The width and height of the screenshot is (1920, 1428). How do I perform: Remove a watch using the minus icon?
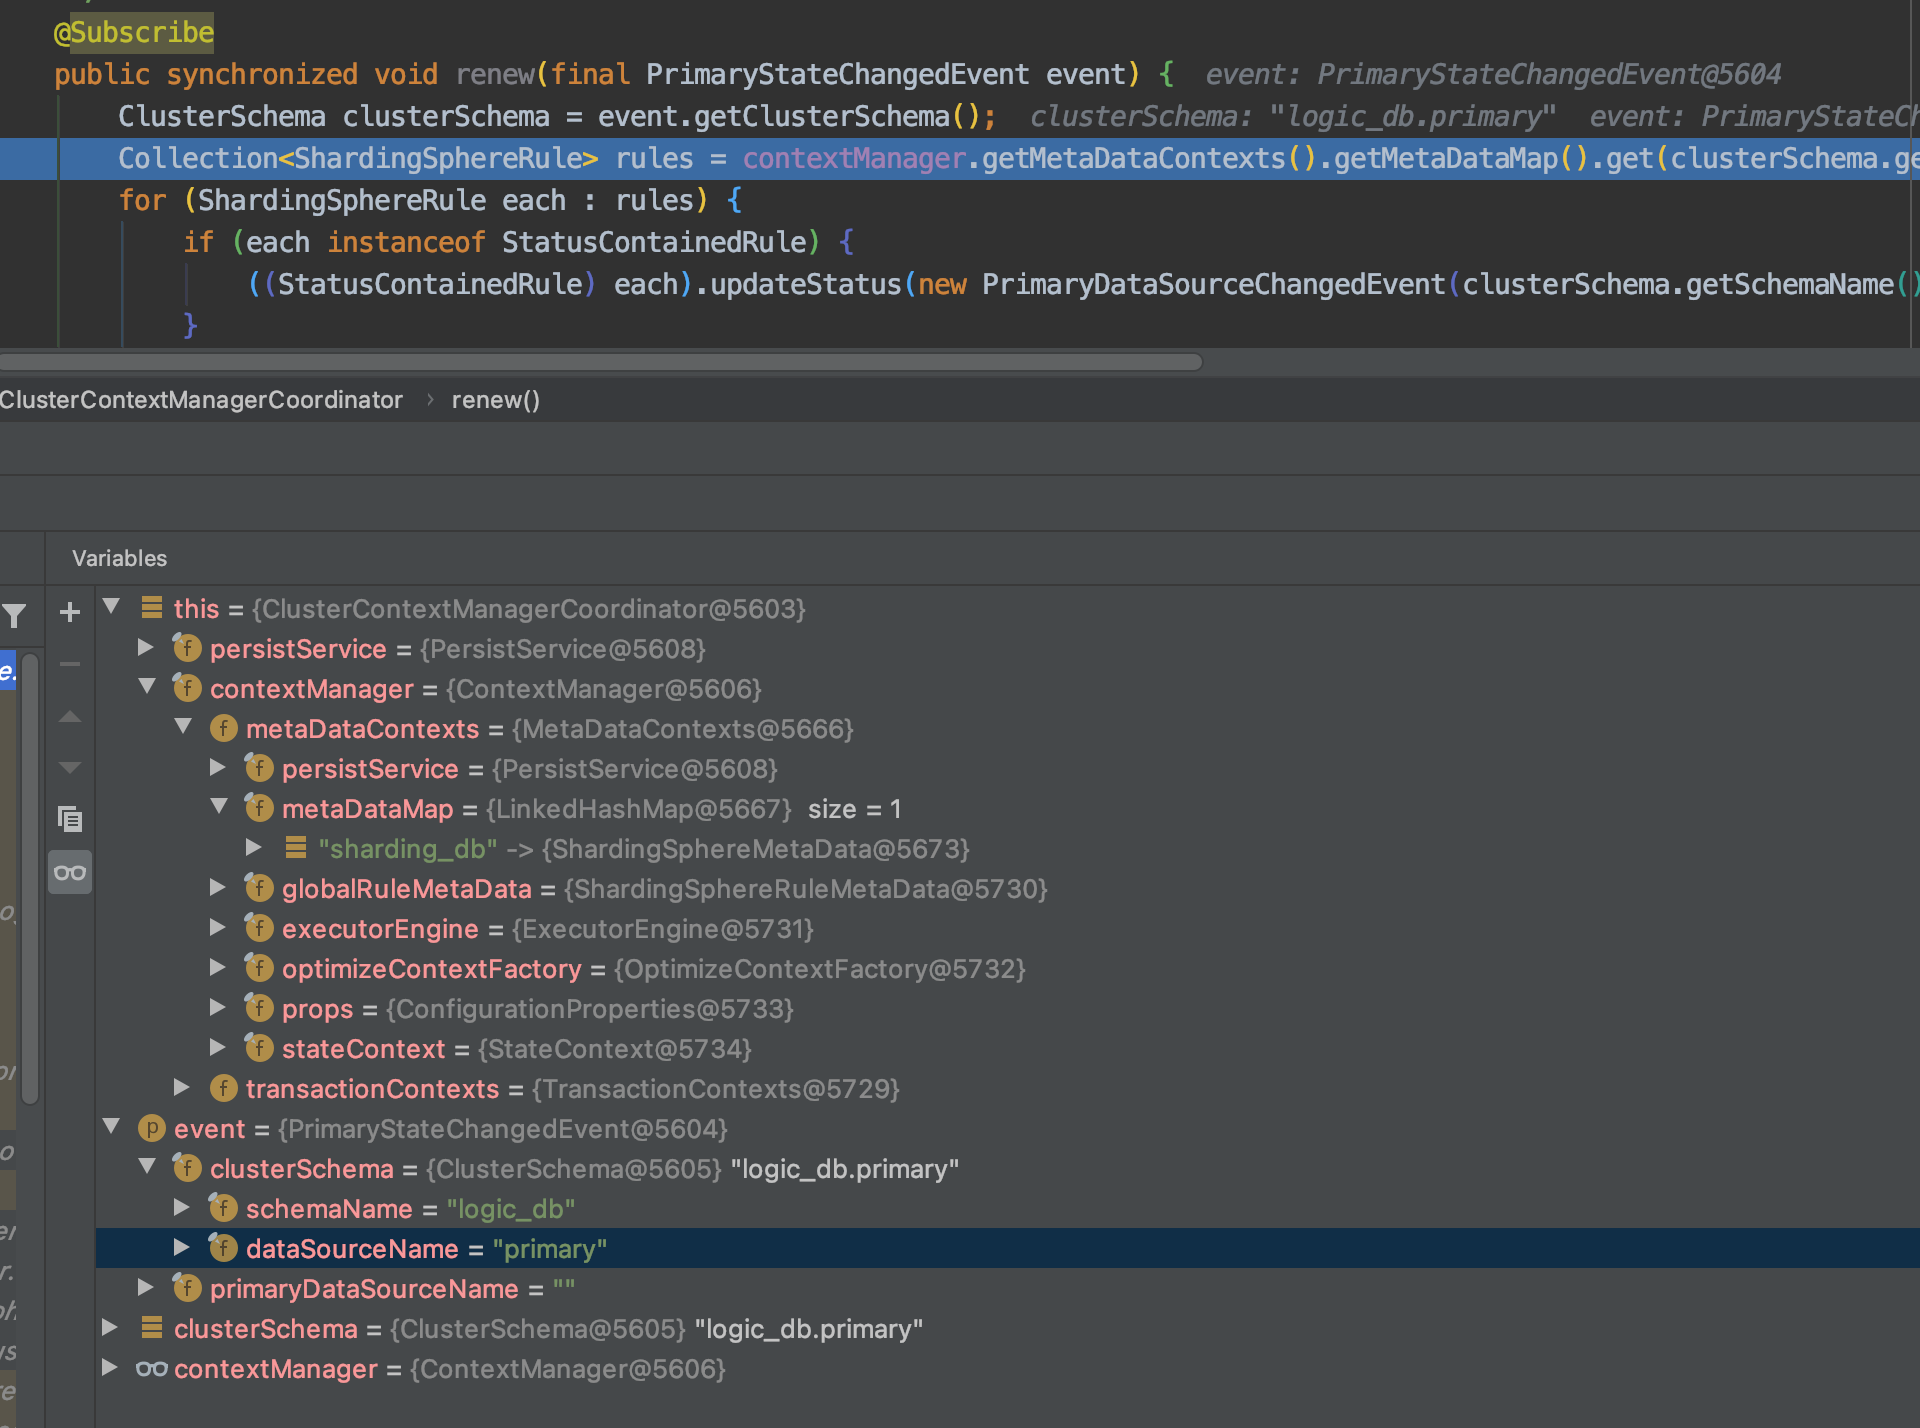coord(69,662)
